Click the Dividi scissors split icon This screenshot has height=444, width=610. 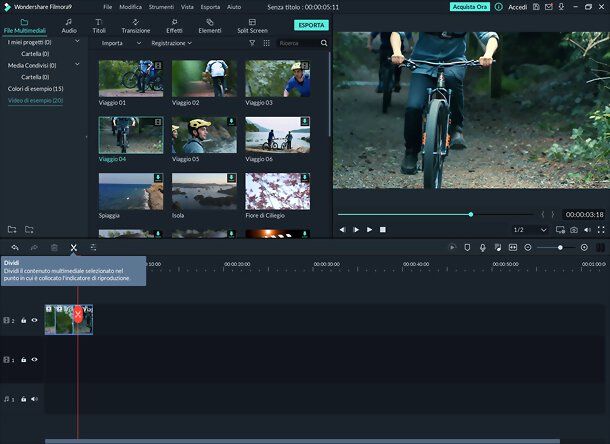click(74, 247)
